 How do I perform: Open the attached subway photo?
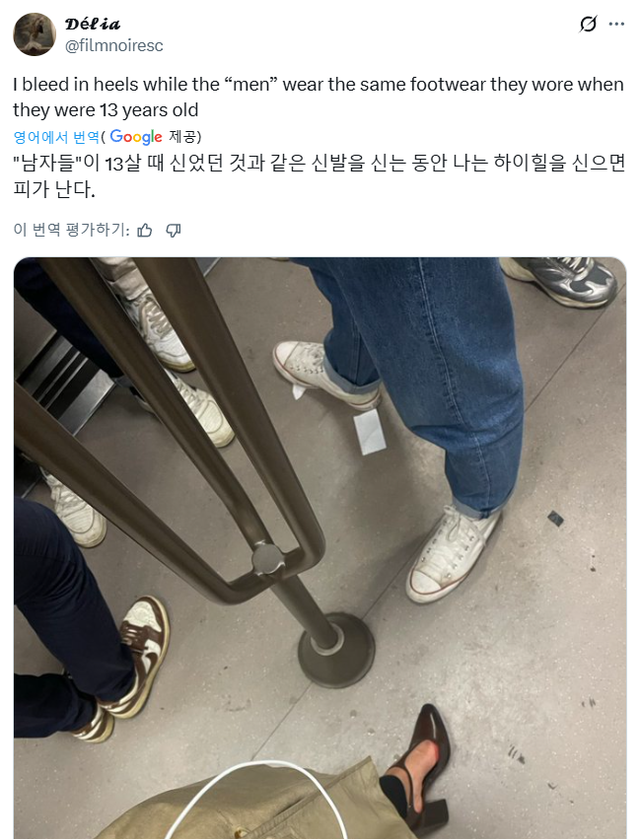[320, 548]
